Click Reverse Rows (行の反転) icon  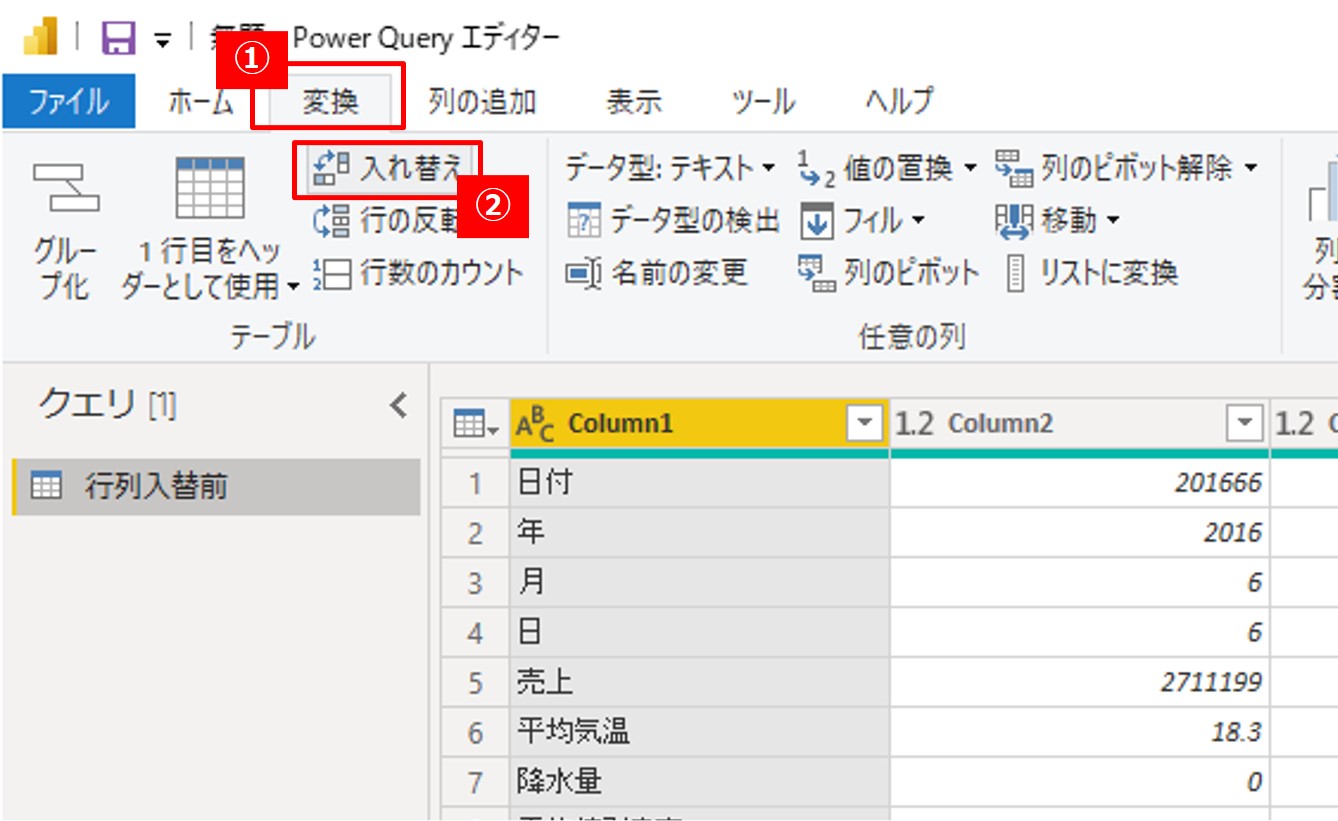[330, 221]
